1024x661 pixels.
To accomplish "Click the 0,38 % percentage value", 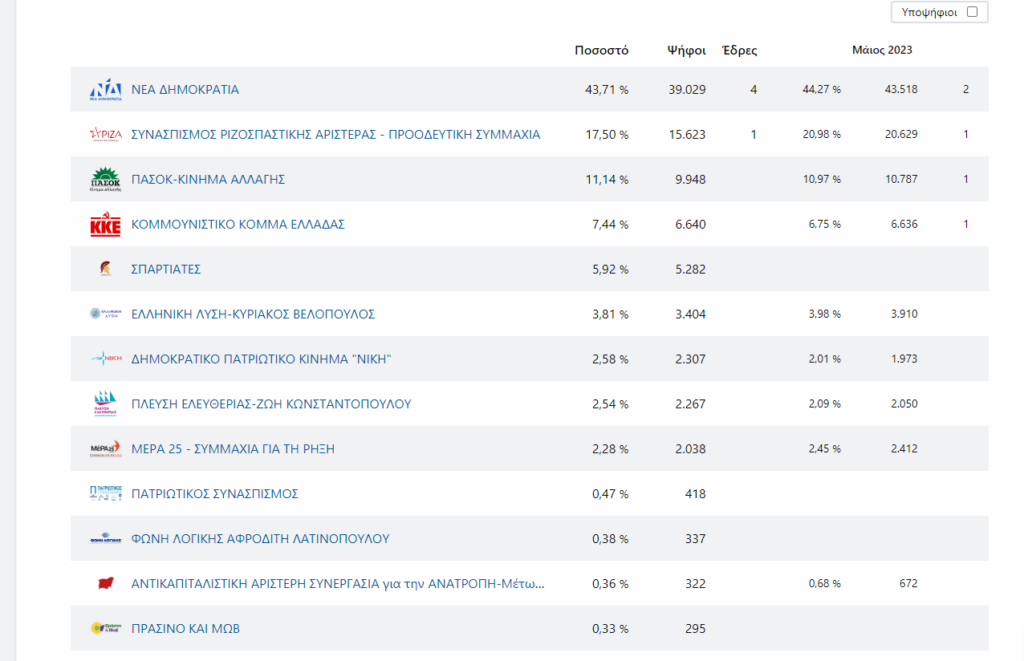I will 610,539.
